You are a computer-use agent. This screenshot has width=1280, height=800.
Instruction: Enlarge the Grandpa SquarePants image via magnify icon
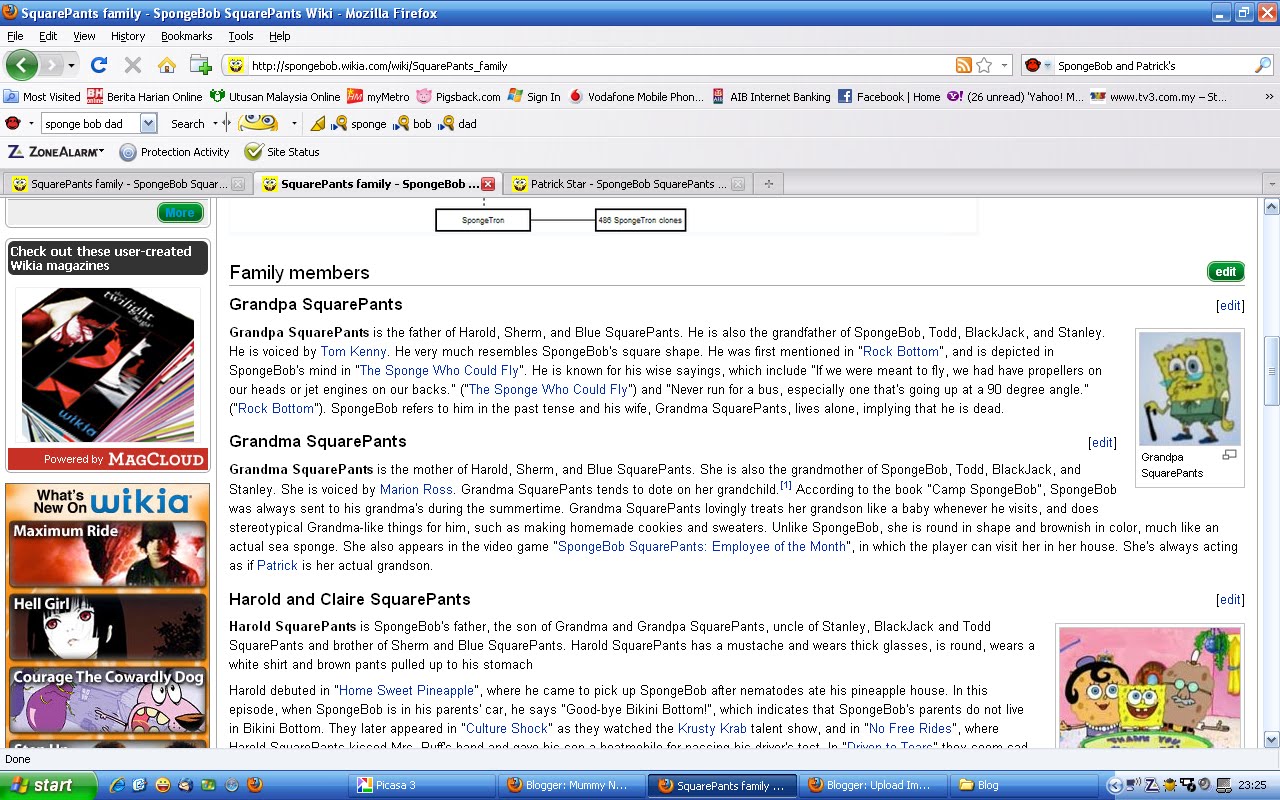click(x=1230, y=455)
